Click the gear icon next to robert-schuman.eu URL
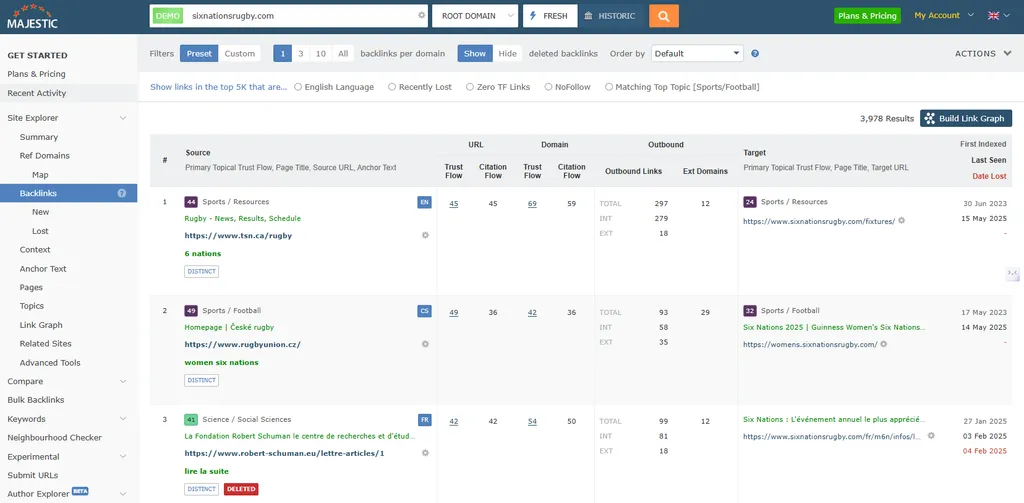 click(x=425, y=453)
